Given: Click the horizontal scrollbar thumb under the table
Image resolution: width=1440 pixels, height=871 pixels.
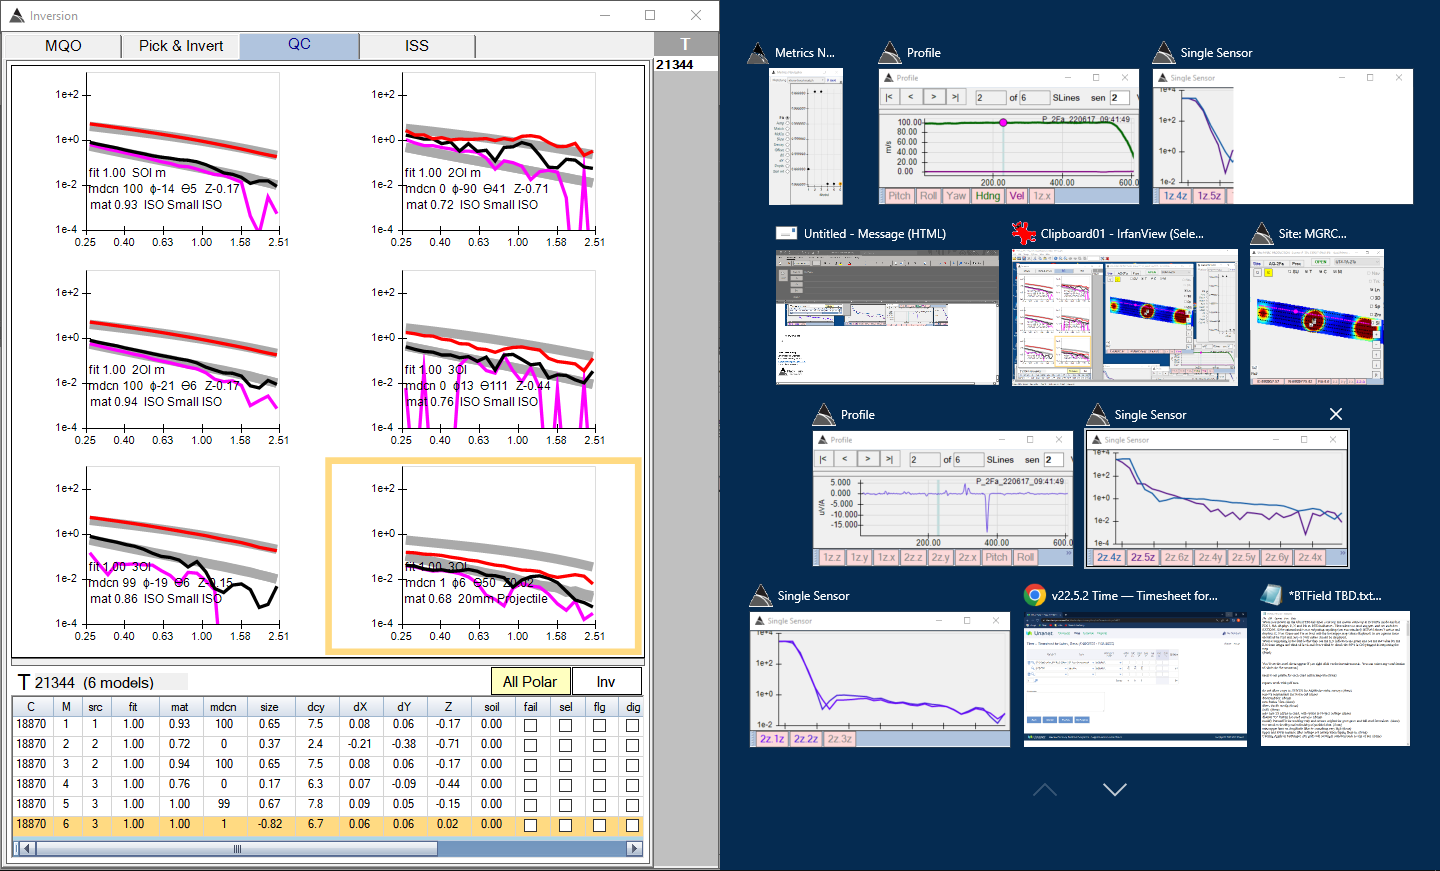Looking at the screenshot, I should tap(237, 848).
